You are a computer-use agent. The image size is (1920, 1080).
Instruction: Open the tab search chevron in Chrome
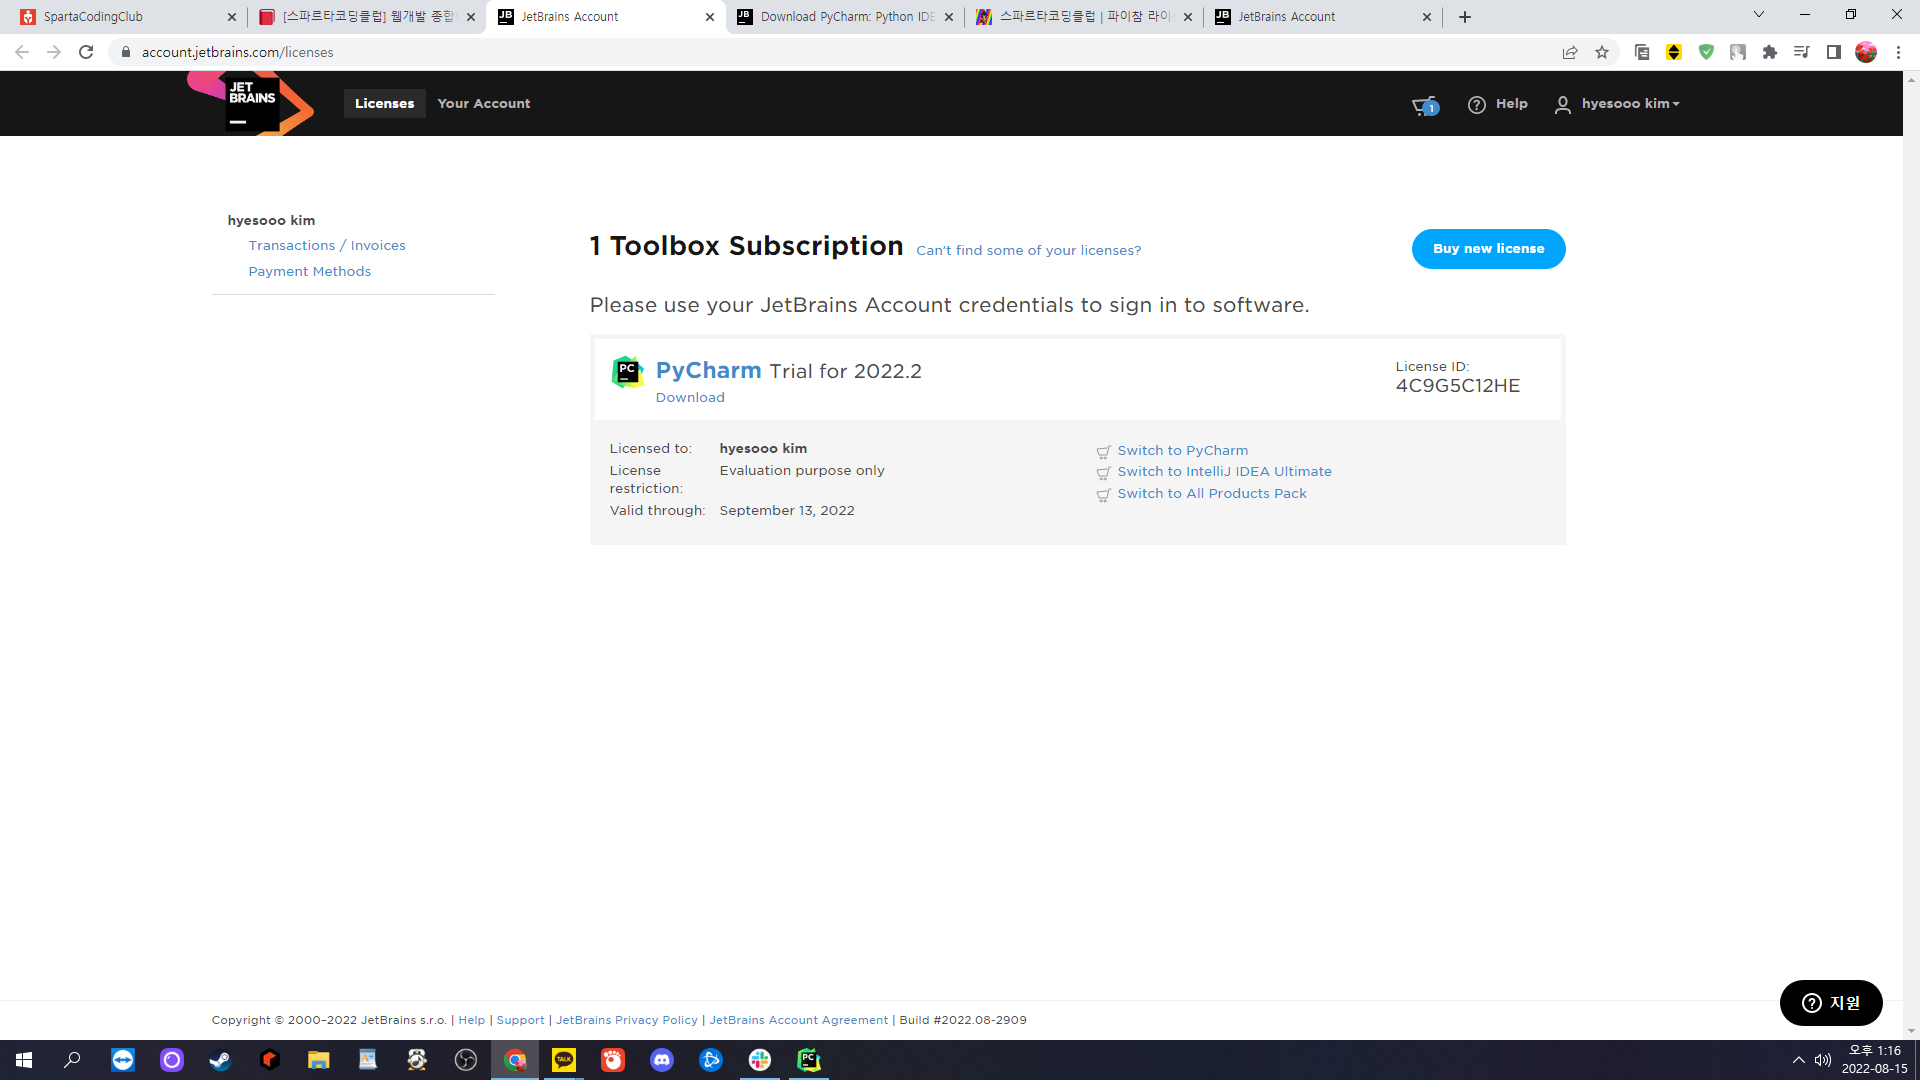tap(1759, 15)
